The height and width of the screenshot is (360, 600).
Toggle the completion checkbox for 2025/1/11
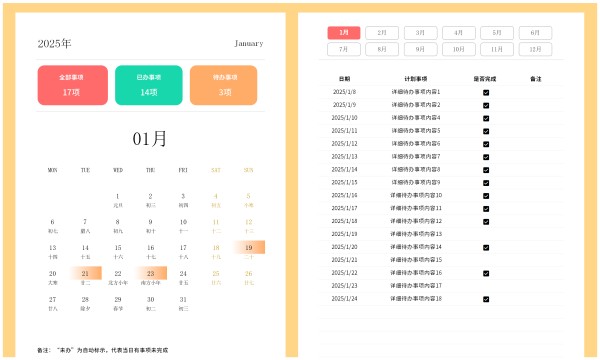[x=486, y=131]
